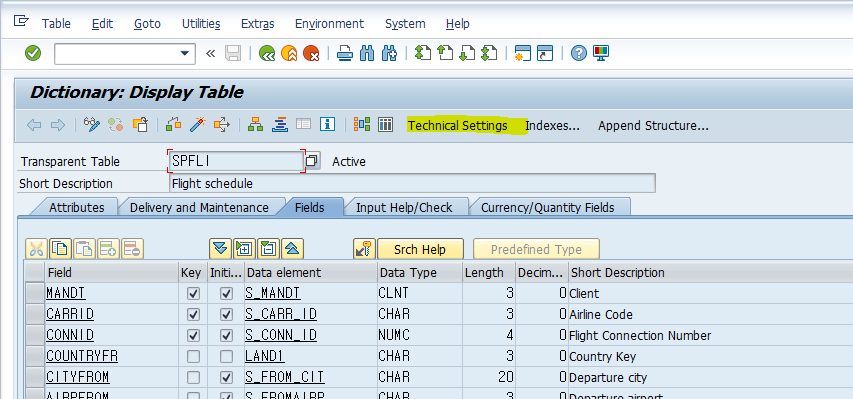The image size is (853, 399).
Task: Click the yellow Exit icon
Action: [x=289, y=53]
